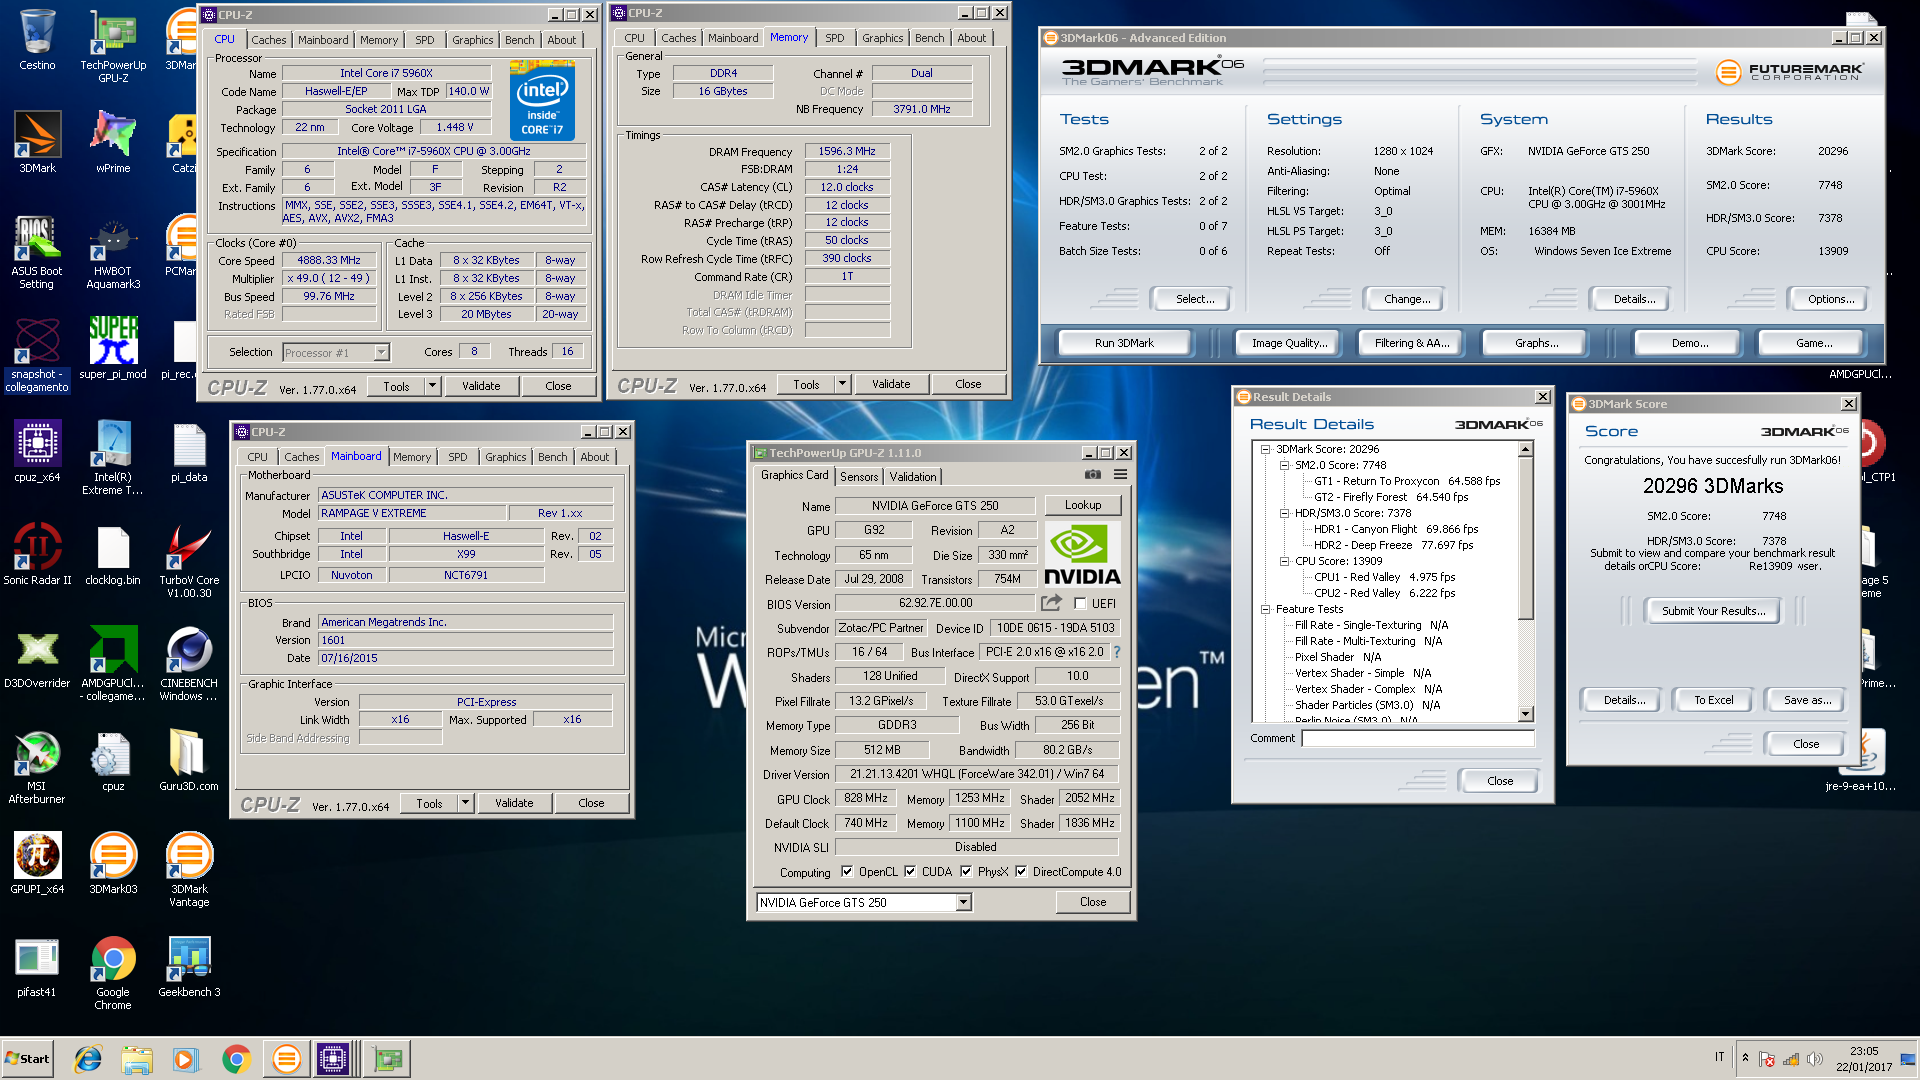Open SPD tab in Memory CPU-Z window
This screenshot has width=1920, height=1080.
click(835, 38)
